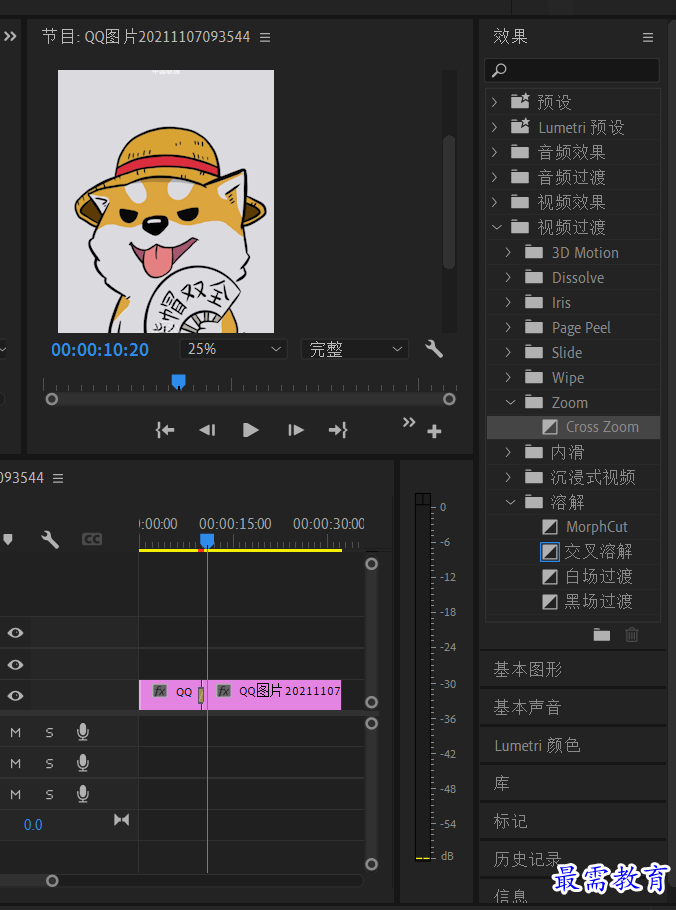Open the 基本图形 panel tab
This screenshot has height=910, width=676.
pyautogui.click(x=527, y=670)
